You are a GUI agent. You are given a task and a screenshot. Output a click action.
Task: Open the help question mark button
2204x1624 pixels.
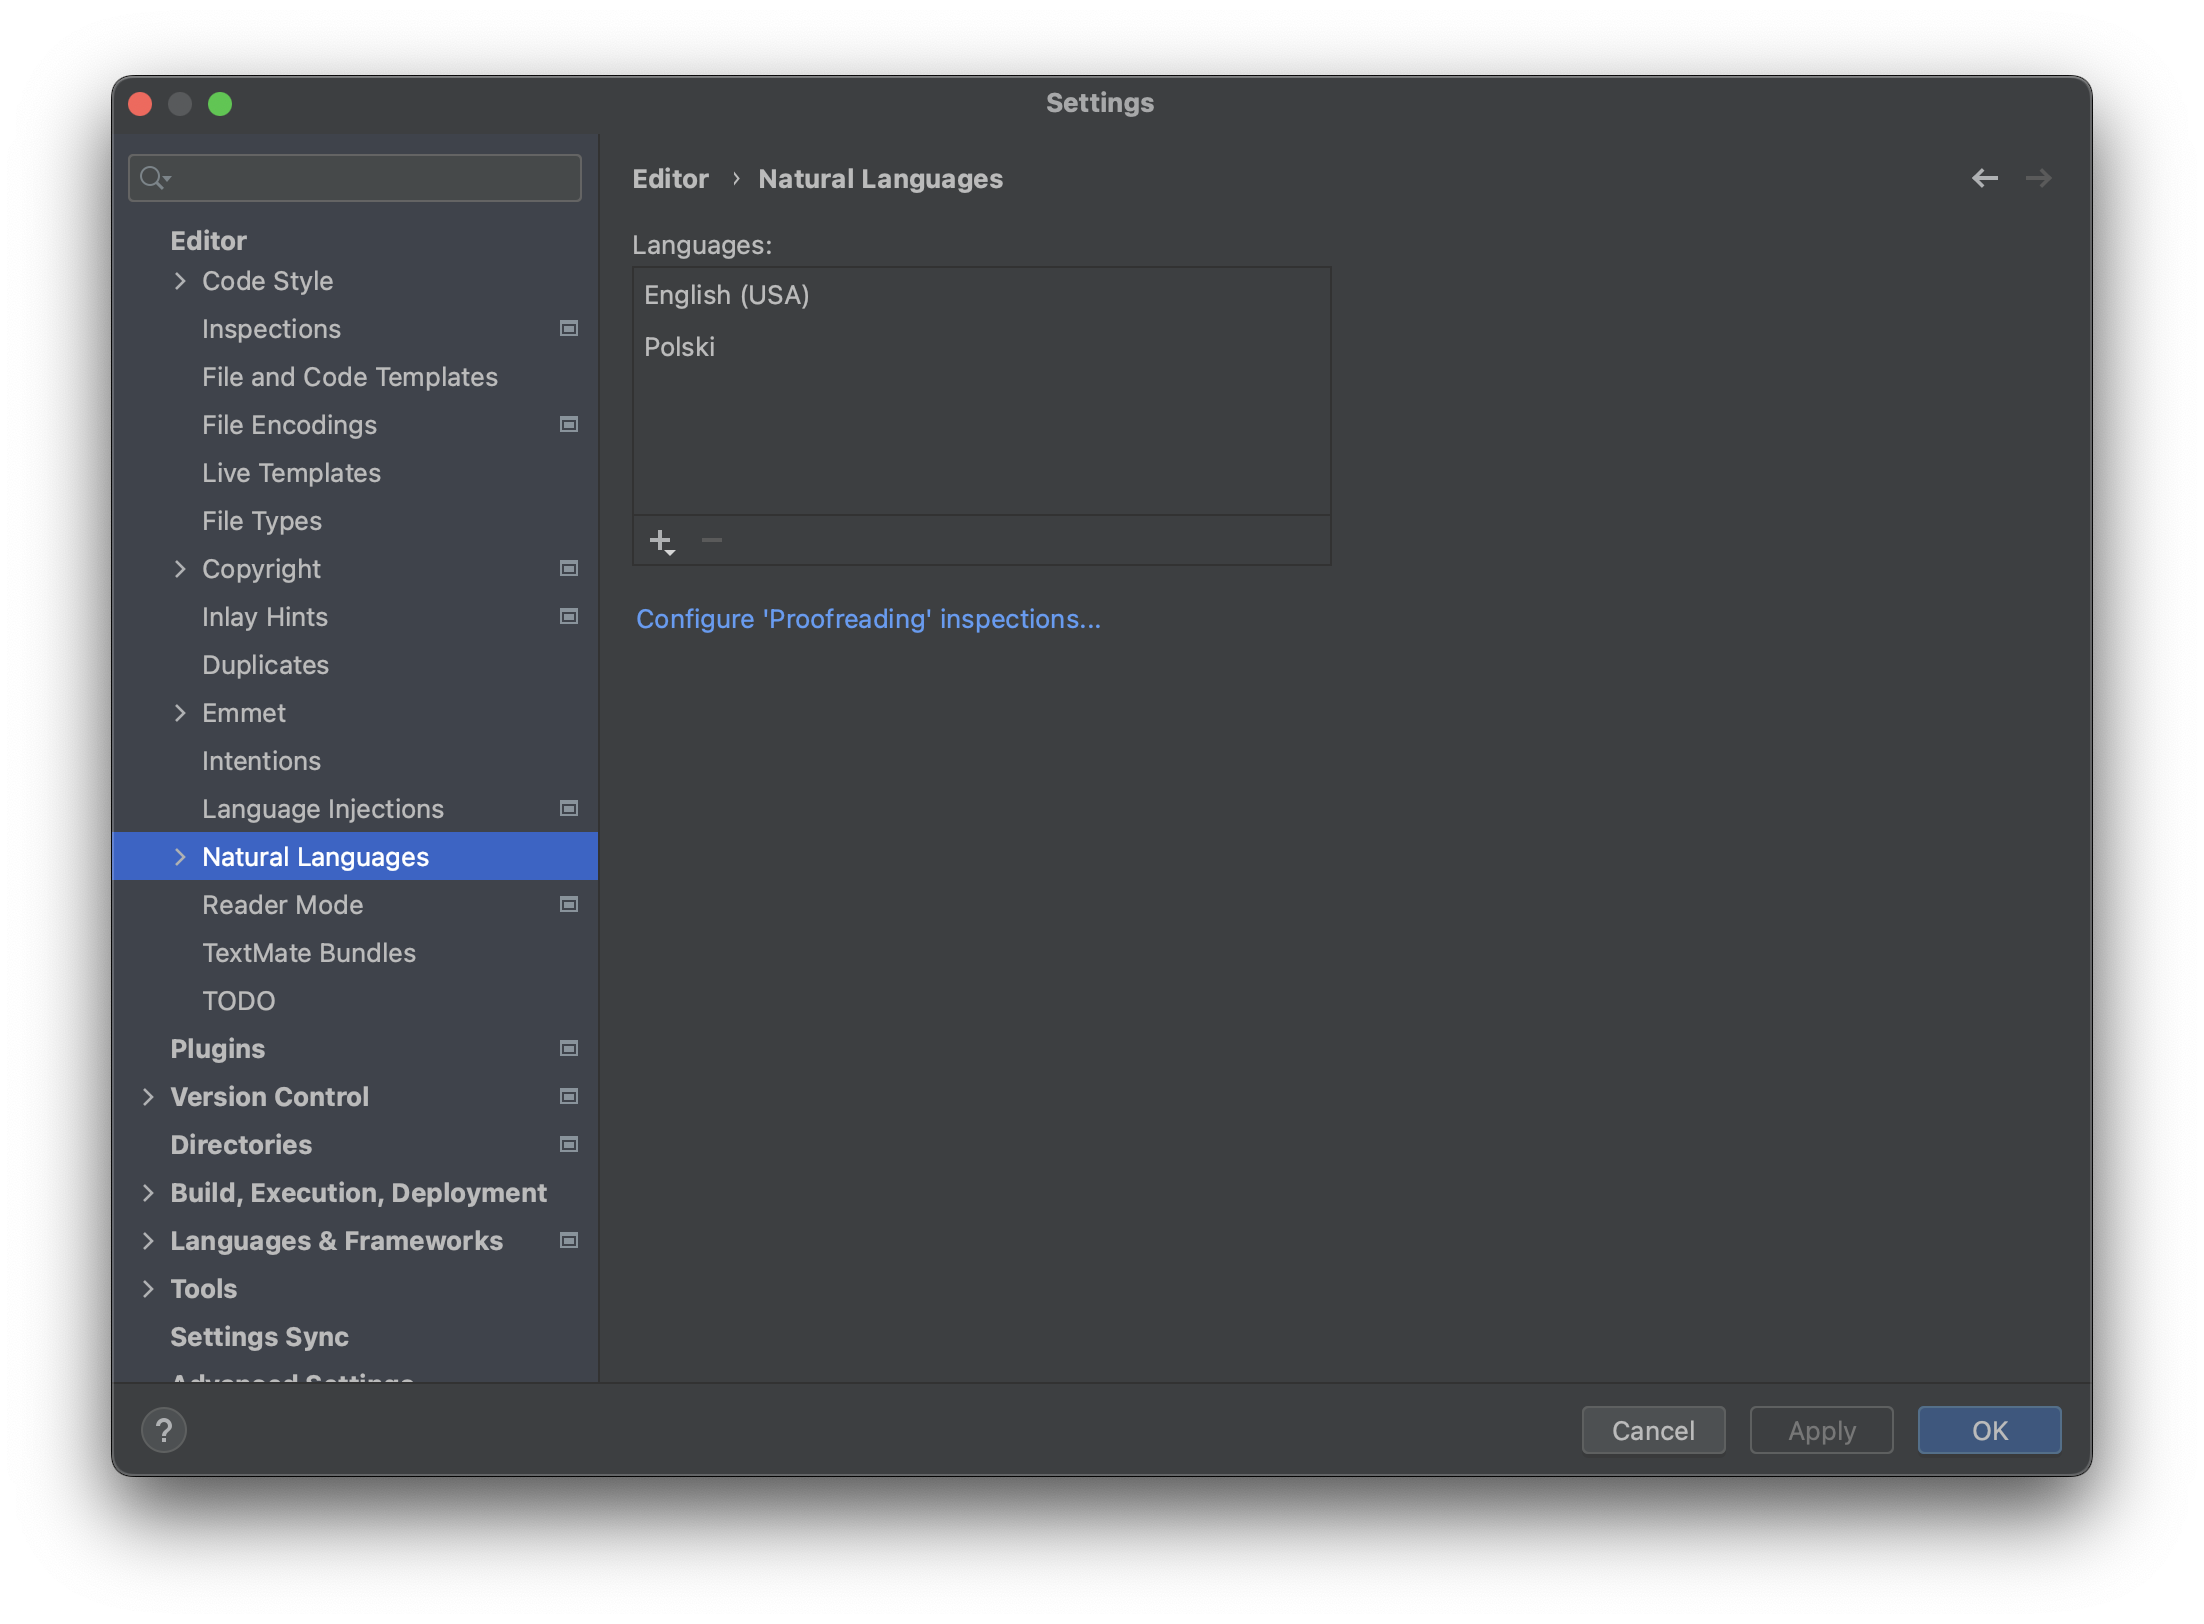tap(164, 1430)
